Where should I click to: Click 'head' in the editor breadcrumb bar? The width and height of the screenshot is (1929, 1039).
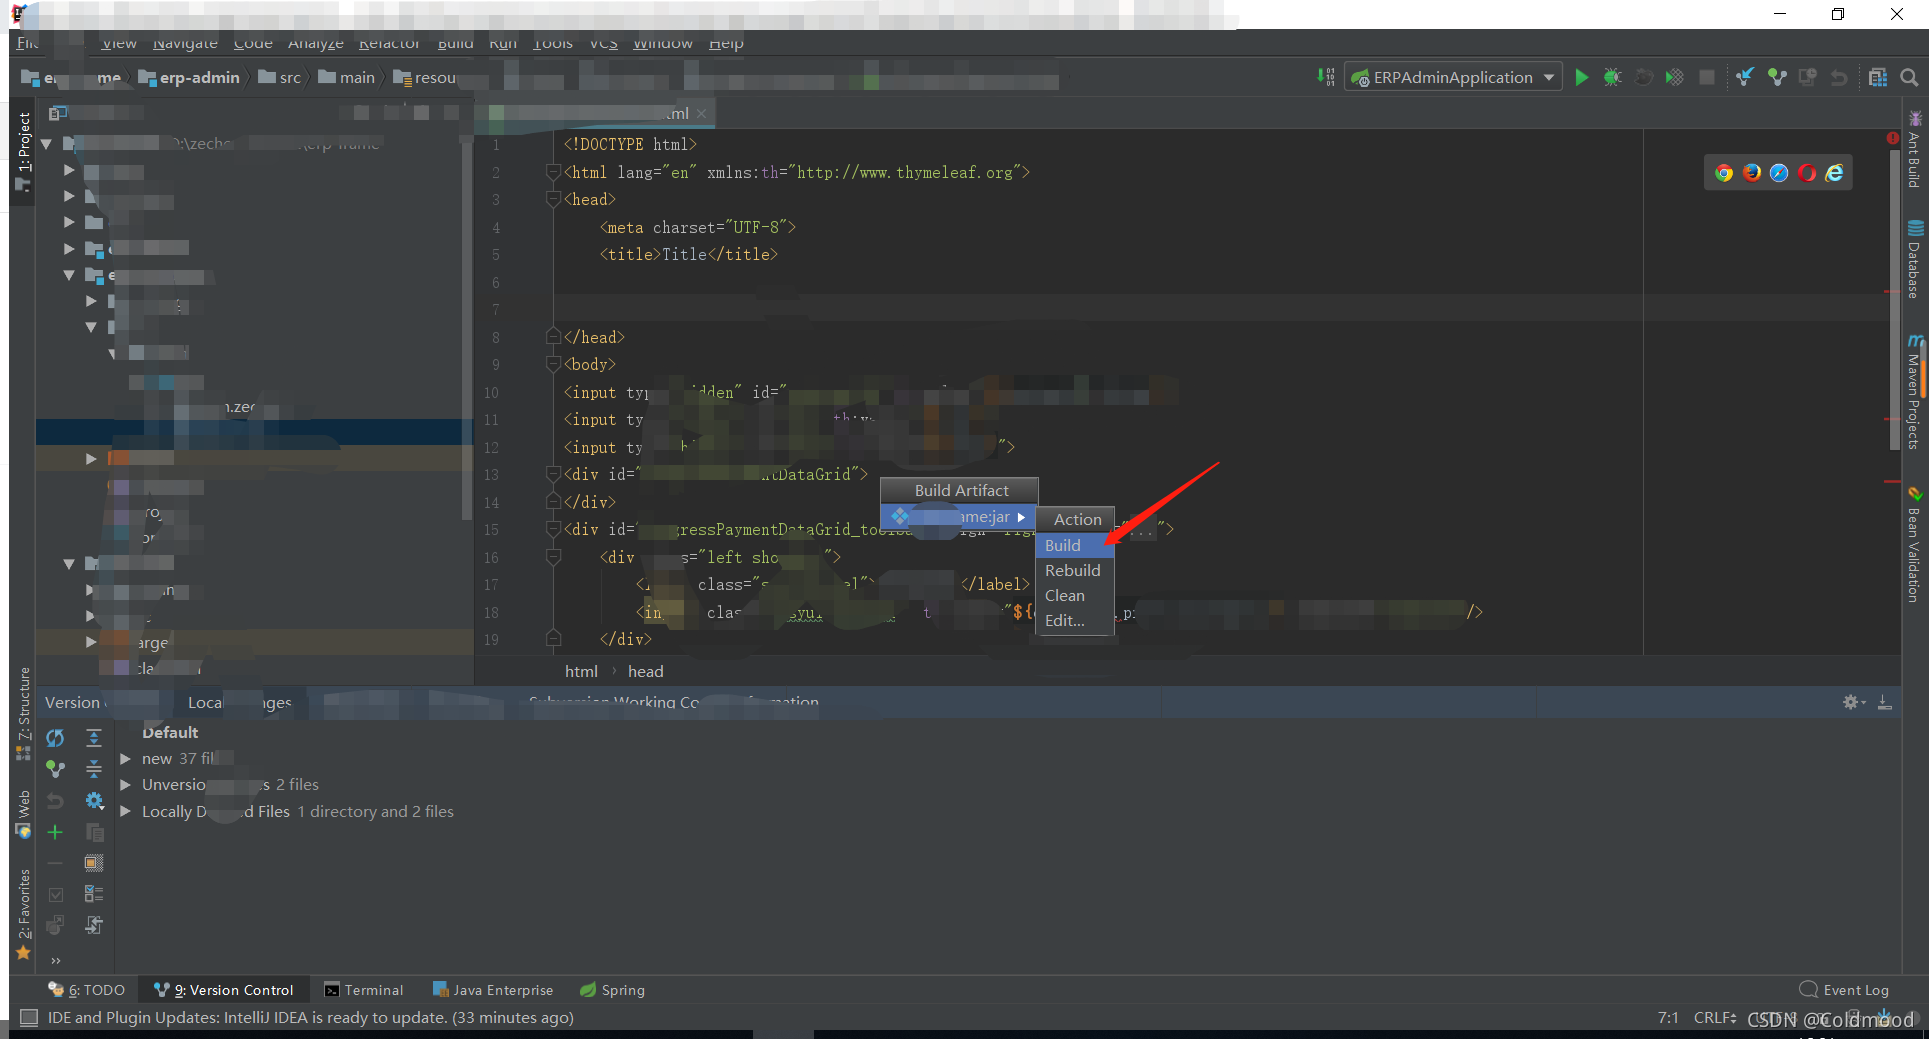coord(645,672)
